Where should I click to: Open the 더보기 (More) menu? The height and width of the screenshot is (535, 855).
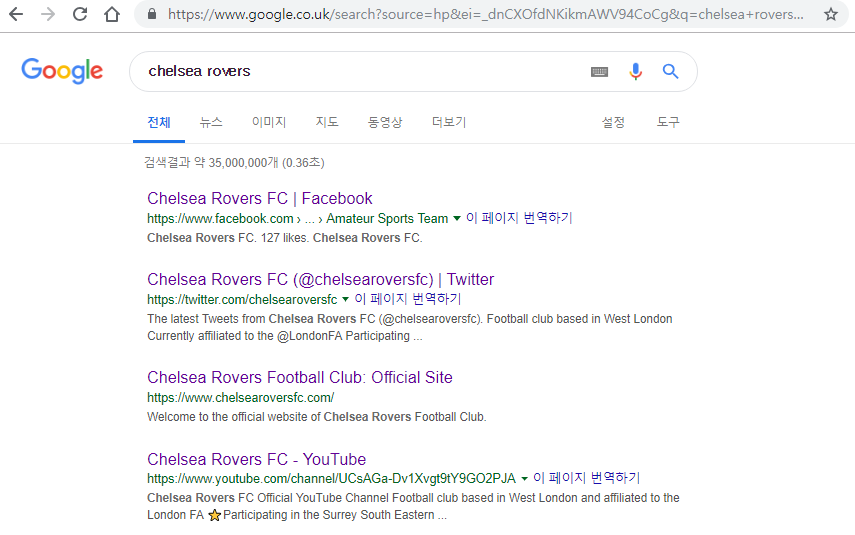click(x=449, y=122)
